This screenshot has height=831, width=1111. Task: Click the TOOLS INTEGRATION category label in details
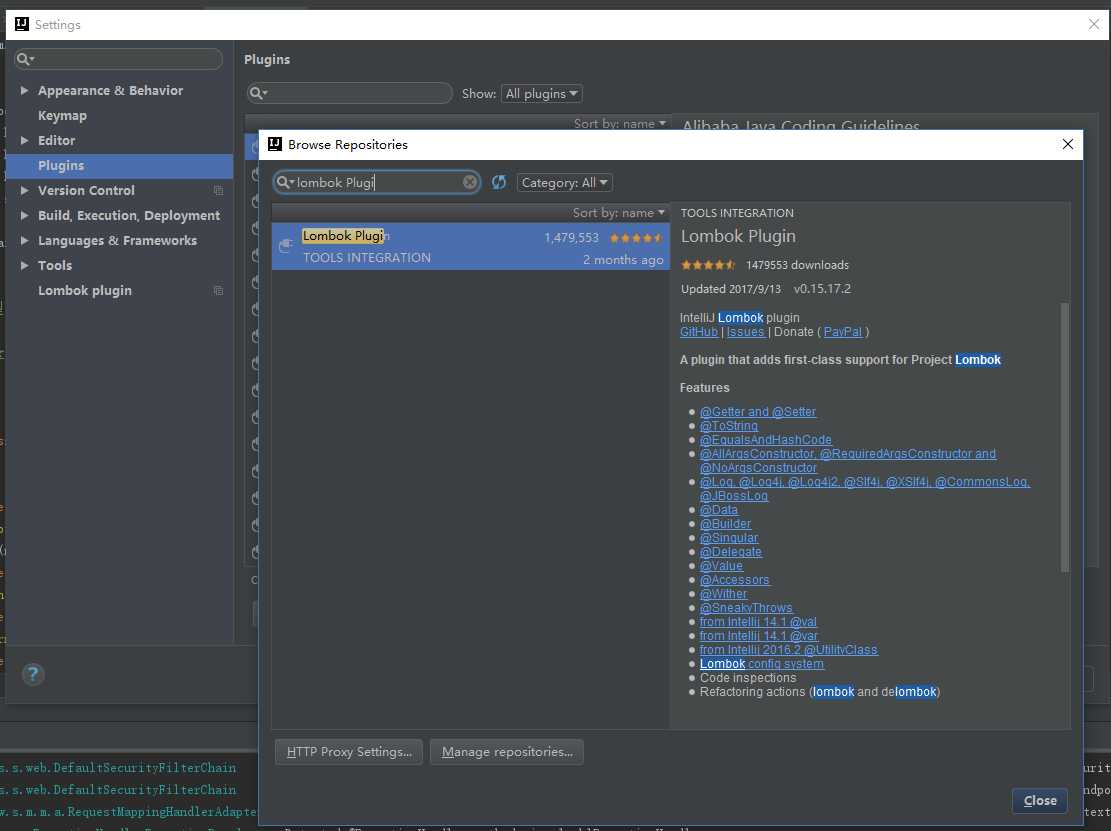pos(737,213)
